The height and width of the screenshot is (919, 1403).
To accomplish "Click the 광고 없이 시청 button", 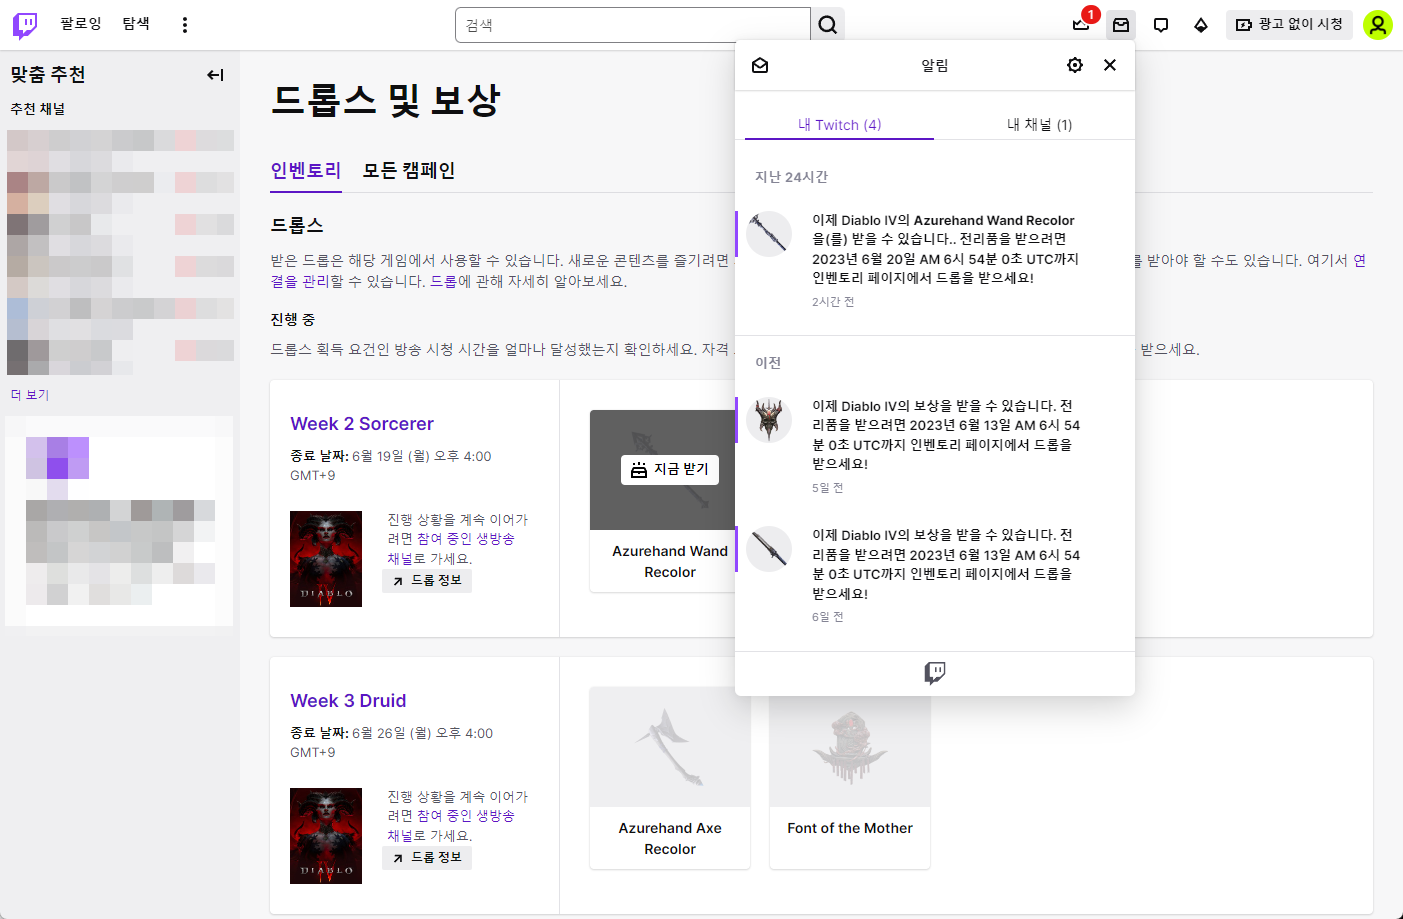I will [1289, 24].
